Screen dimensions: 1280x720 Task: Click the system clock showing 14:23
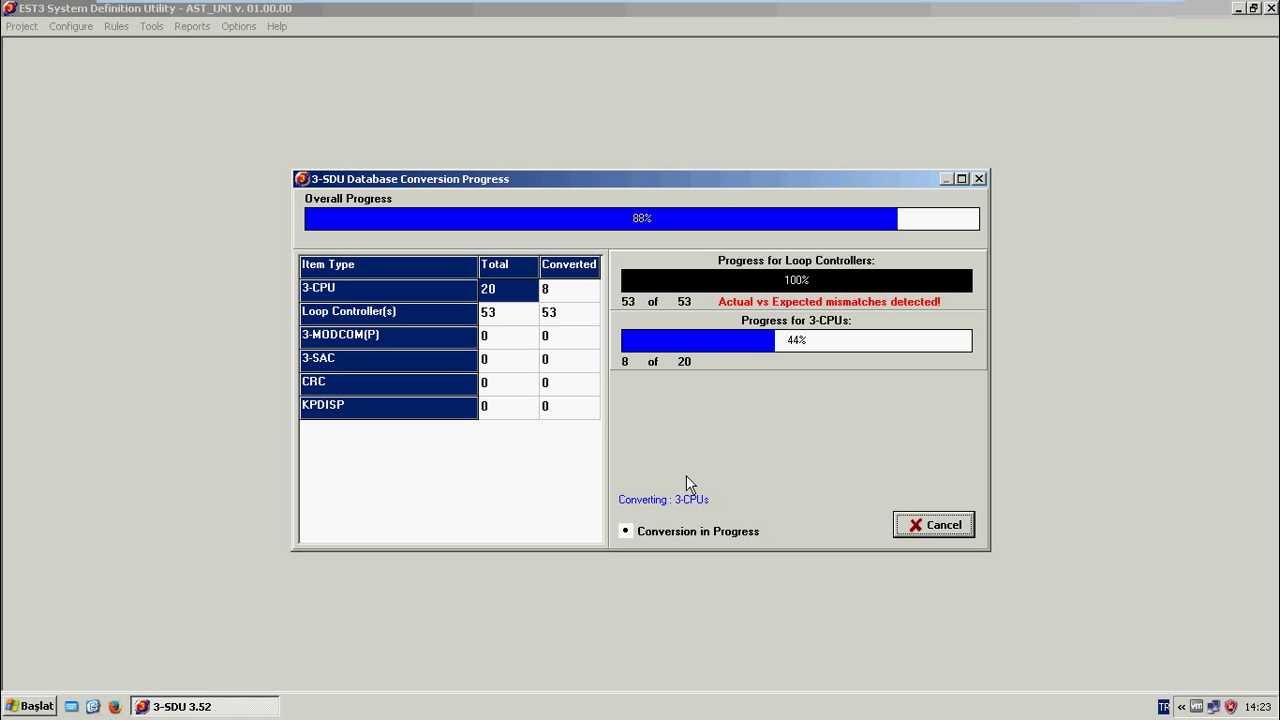[1258, 707]
